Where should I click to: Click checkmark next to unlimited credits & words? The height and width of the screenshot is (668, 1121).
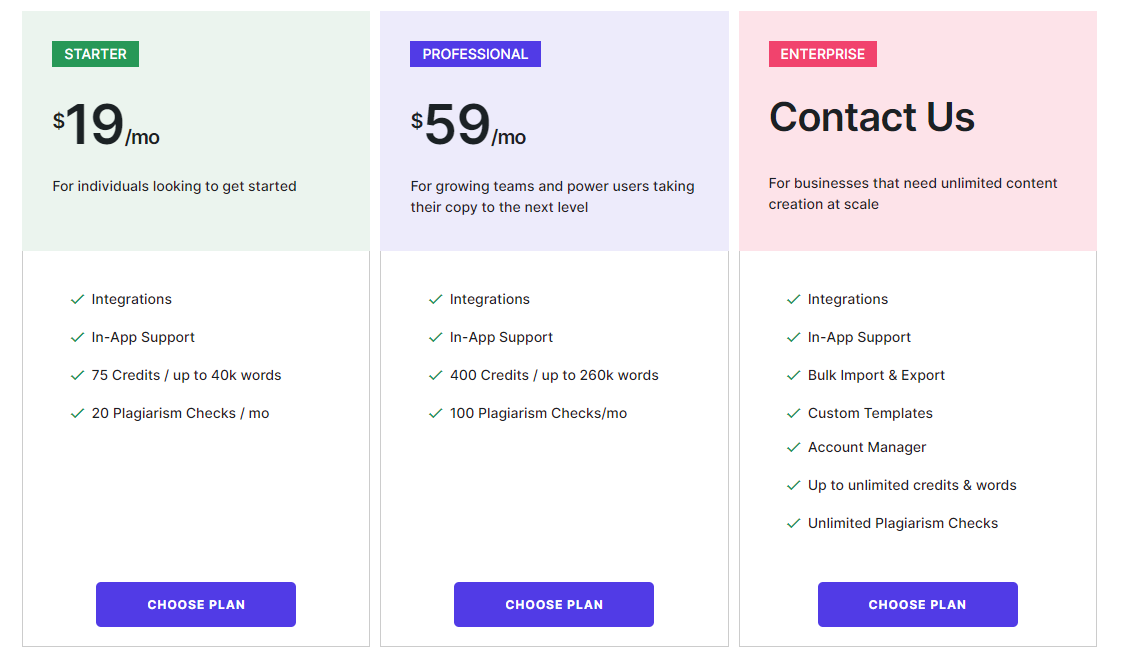pyautogui.click(x=793, y=485)
